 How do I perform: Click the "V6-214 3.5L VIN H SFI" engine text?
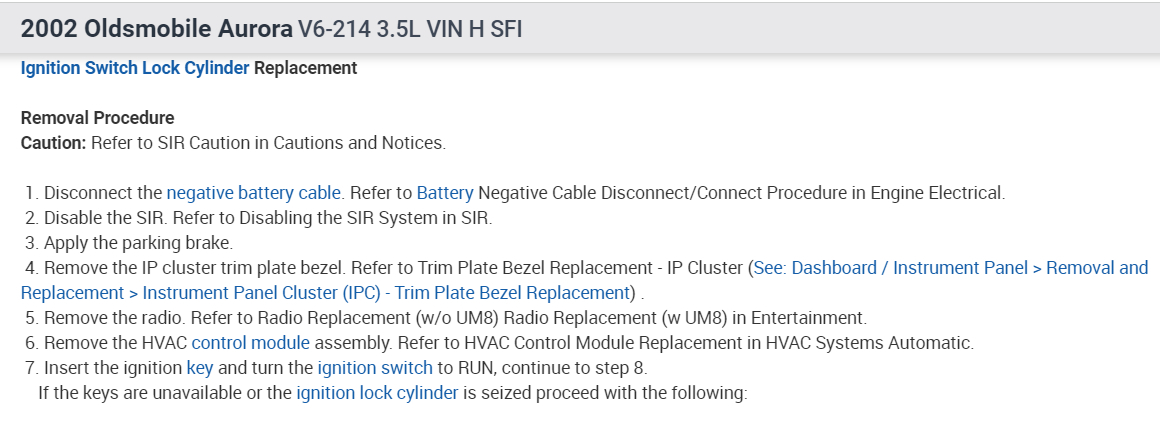pyautogui.click(x=410, y=30)
